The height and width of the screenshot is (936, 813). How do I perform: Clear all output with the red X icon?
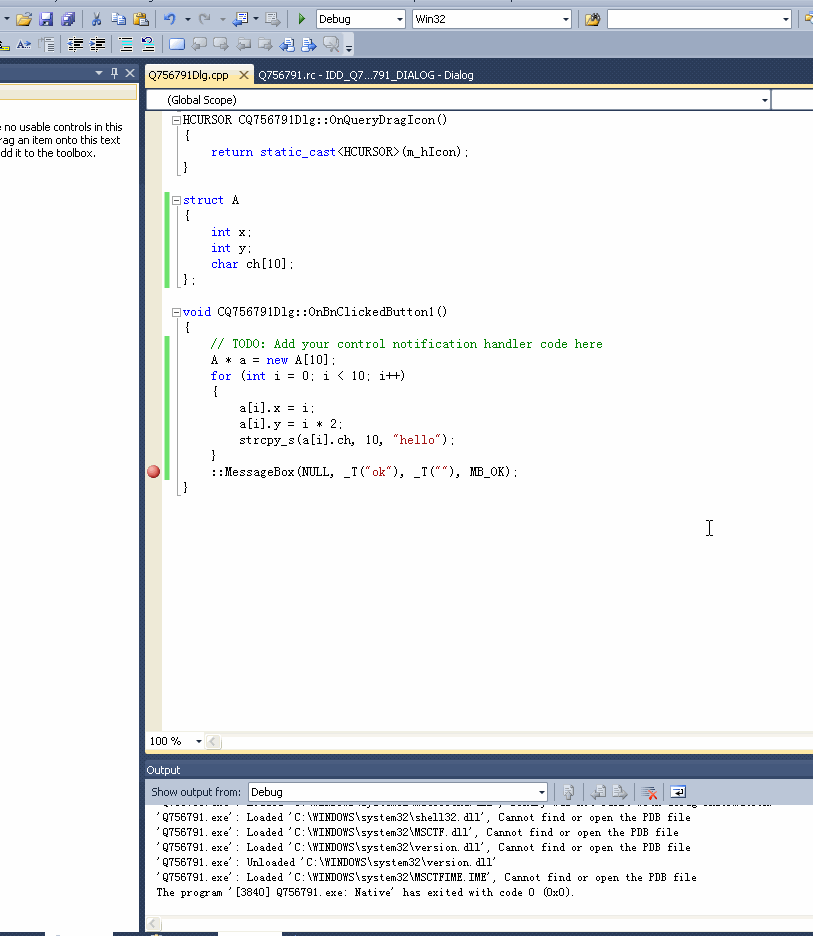coord(649,792)
